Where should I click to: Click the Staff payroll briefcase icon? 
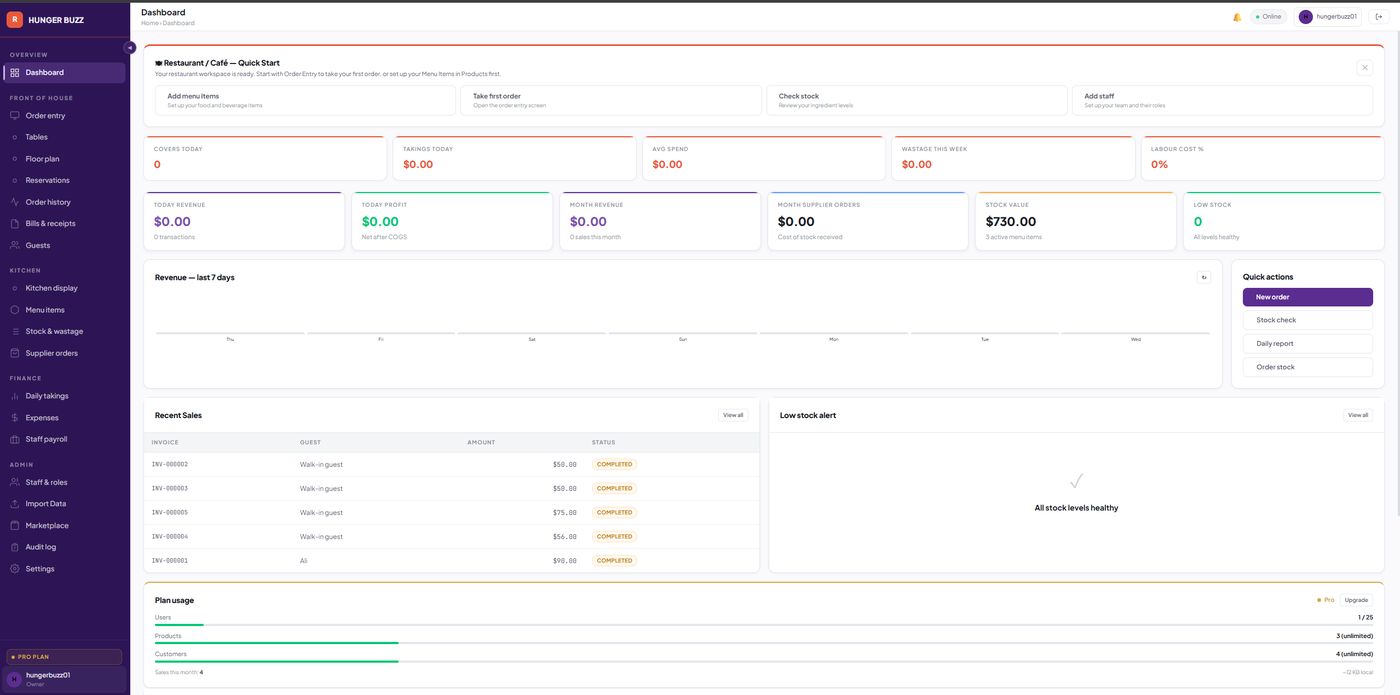(x=15, y=439)
